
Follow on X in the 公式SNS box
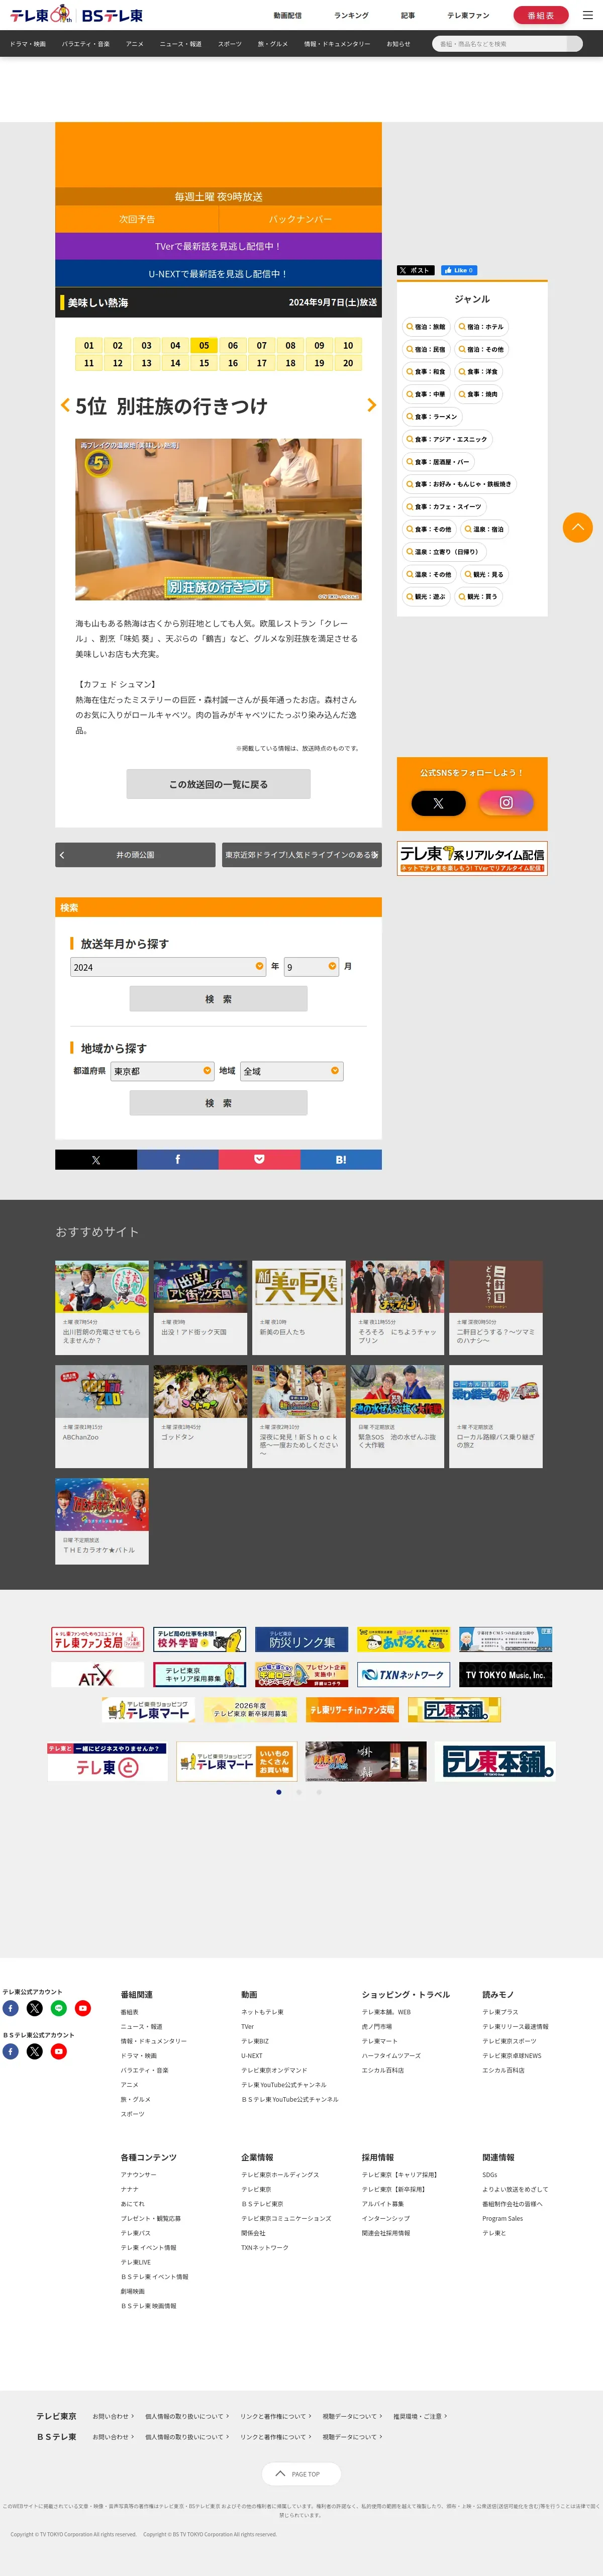tap(438, 802)
